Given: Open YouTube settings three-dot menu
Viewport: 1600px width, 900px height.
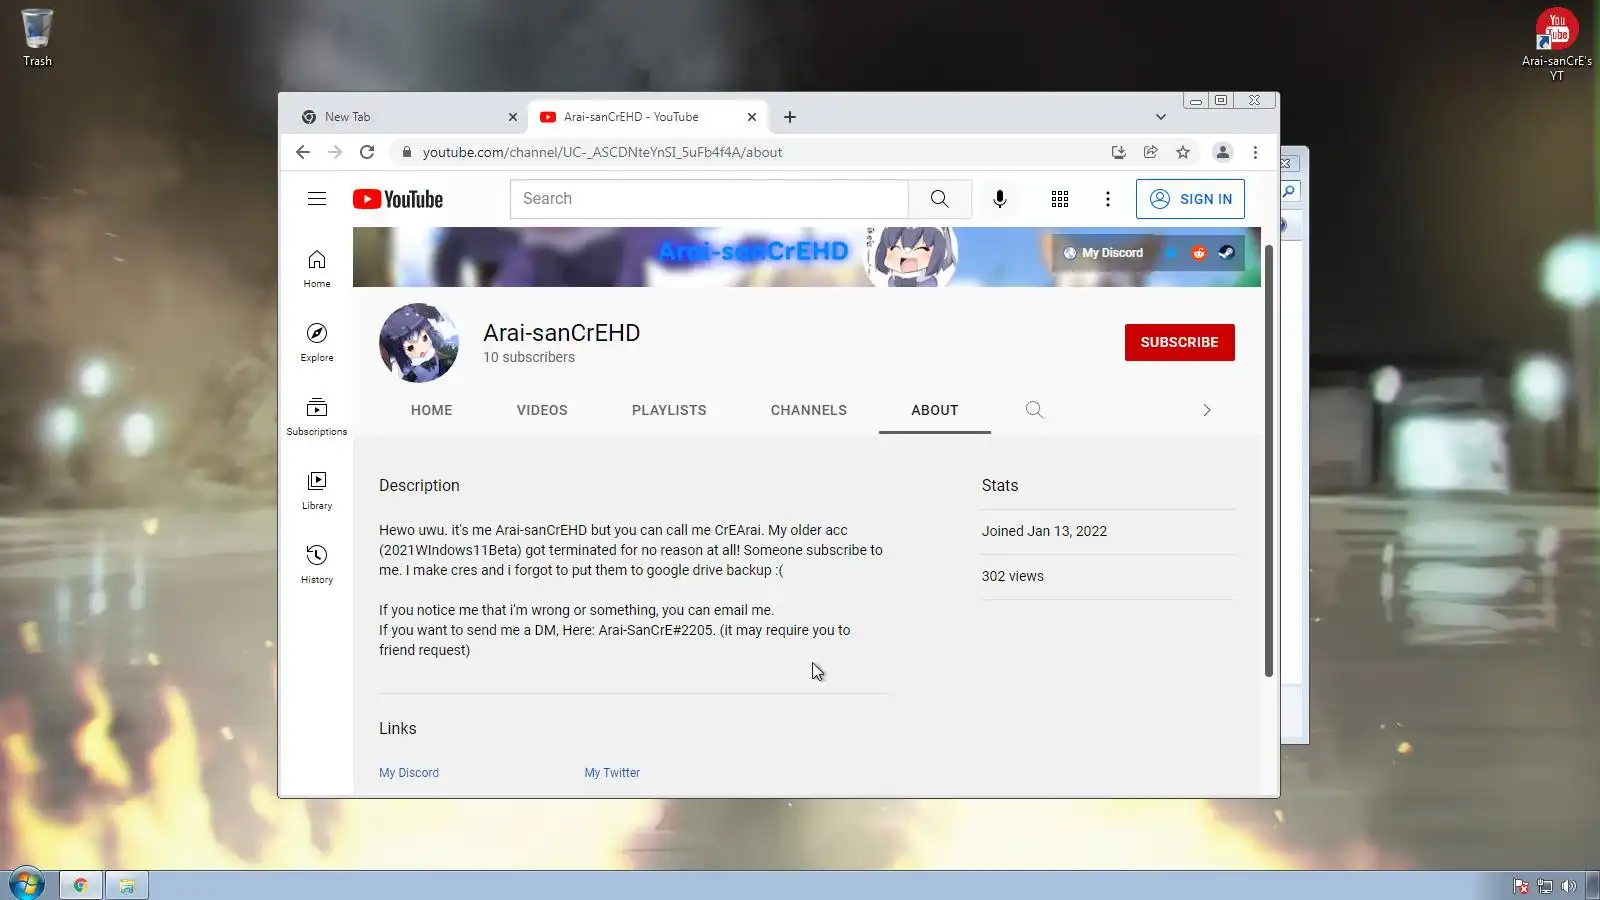Looking at the screenshot, I should [x=1108, y=199].
